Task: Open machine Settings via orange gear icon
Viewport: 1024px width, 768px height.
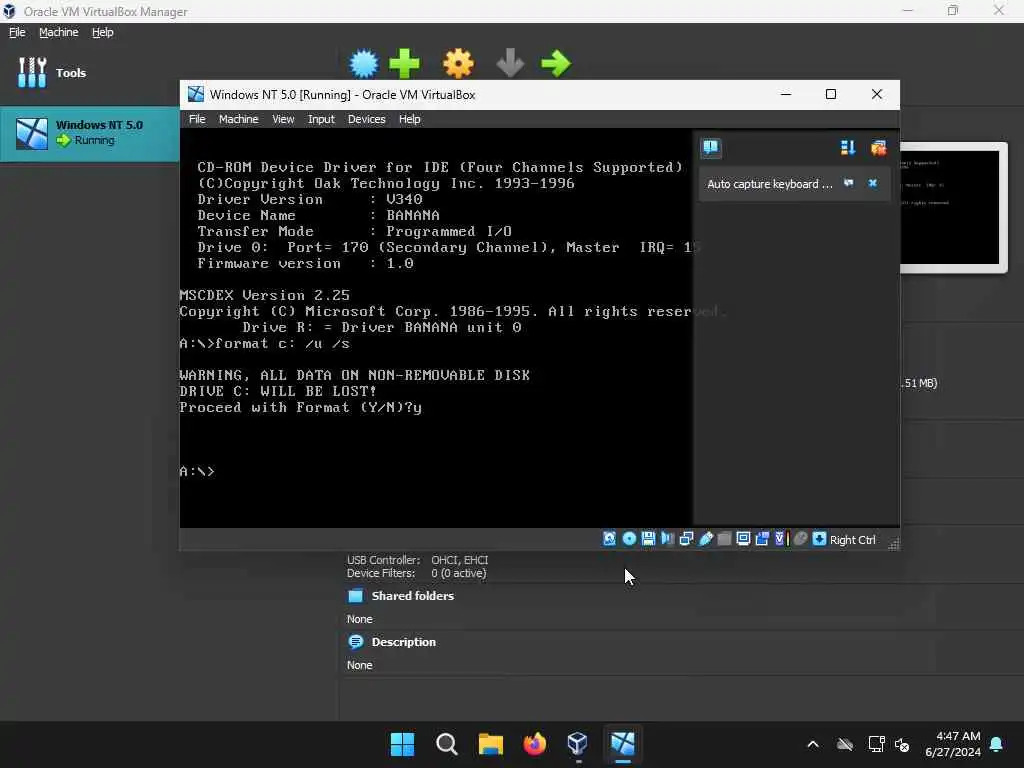Action: coord(458,63)
